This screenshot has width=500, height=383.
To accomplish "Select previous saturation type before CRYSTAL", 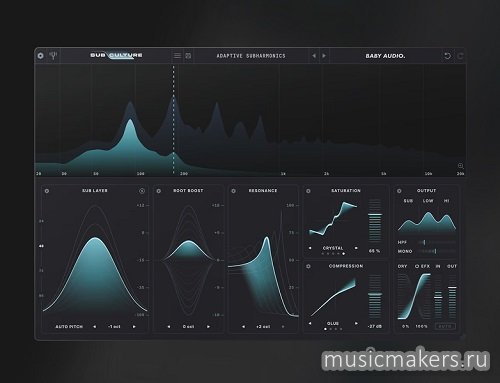I will tap(310, 248).
